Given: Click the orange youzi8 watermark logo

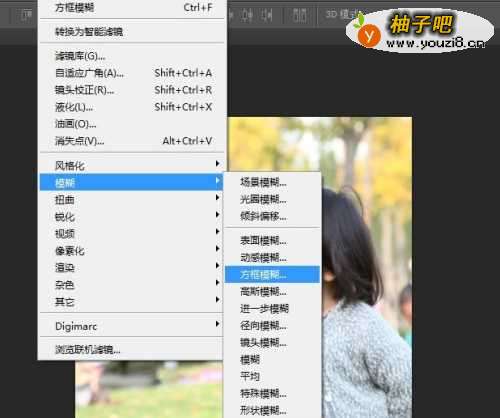Looking at the screenshot, I should pos(369,35).
